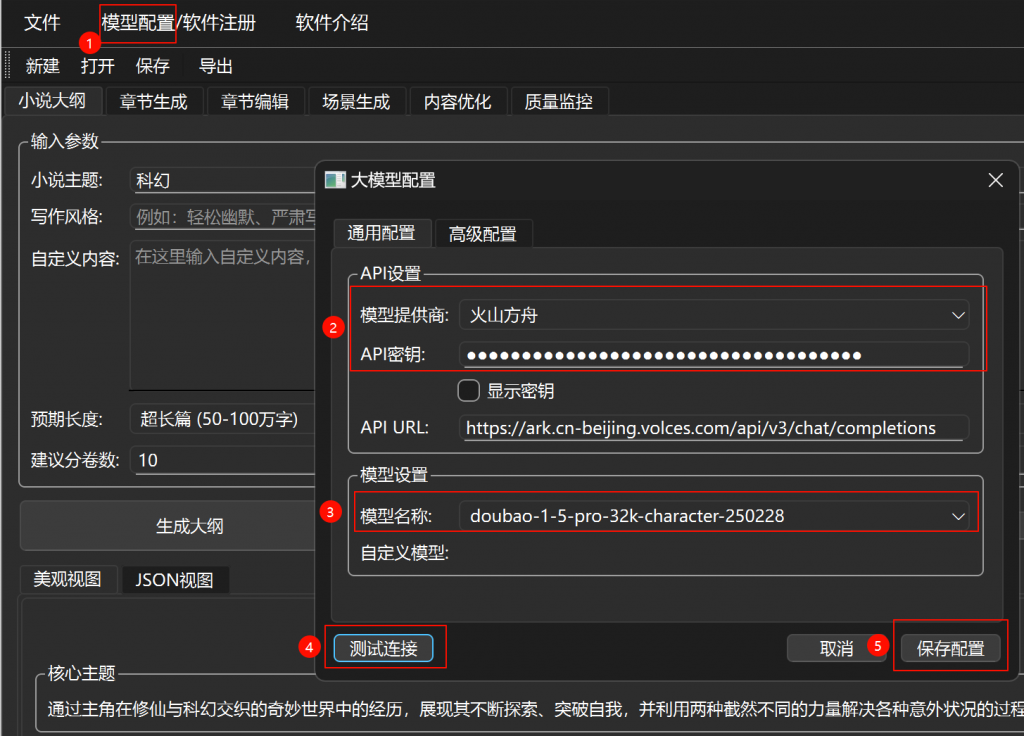
Task: Open the 软件介绍 menu
Action: [330, 22]
